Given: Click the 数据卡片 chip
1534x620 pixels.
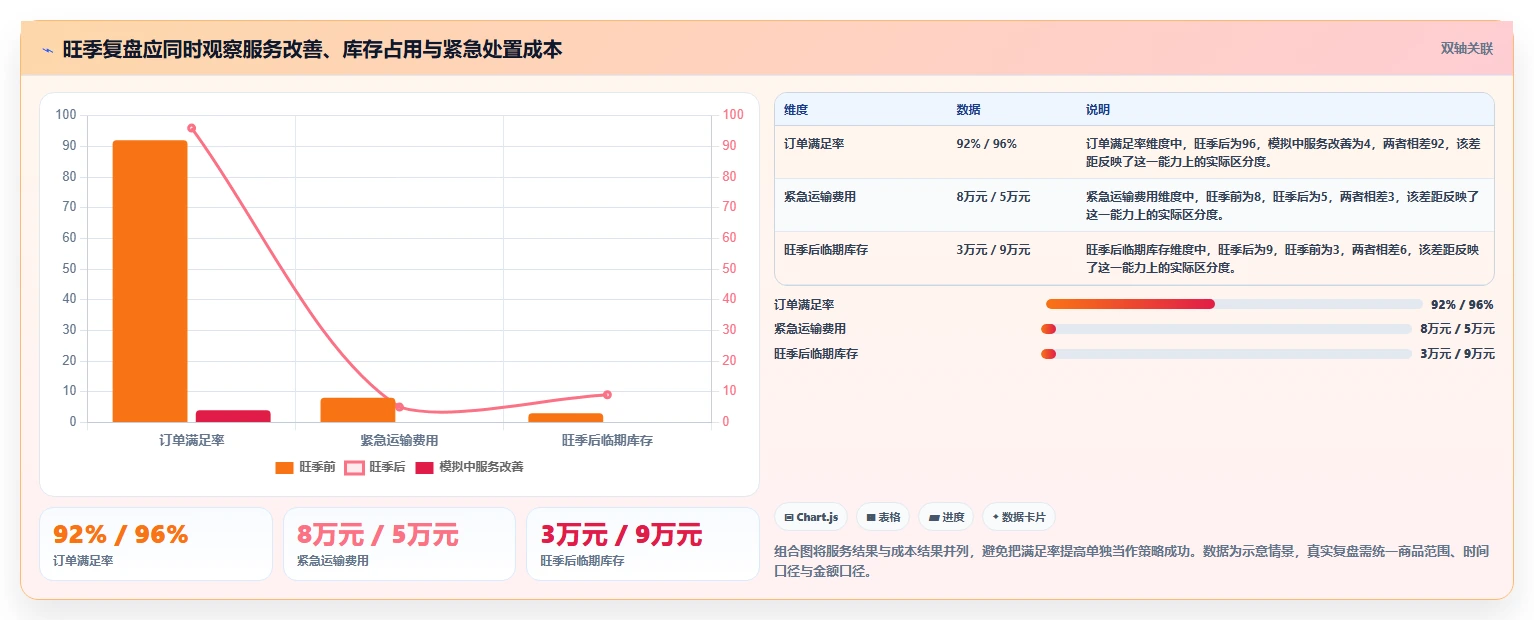Looking at the screenshot, I should (1019, 517).
